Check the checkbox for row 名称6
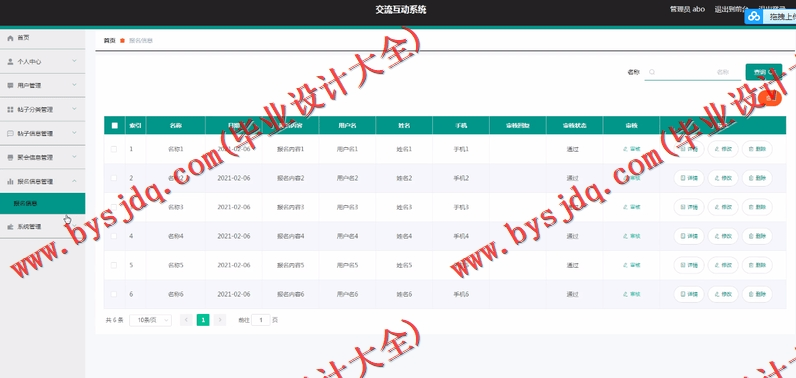 point(114,294)
